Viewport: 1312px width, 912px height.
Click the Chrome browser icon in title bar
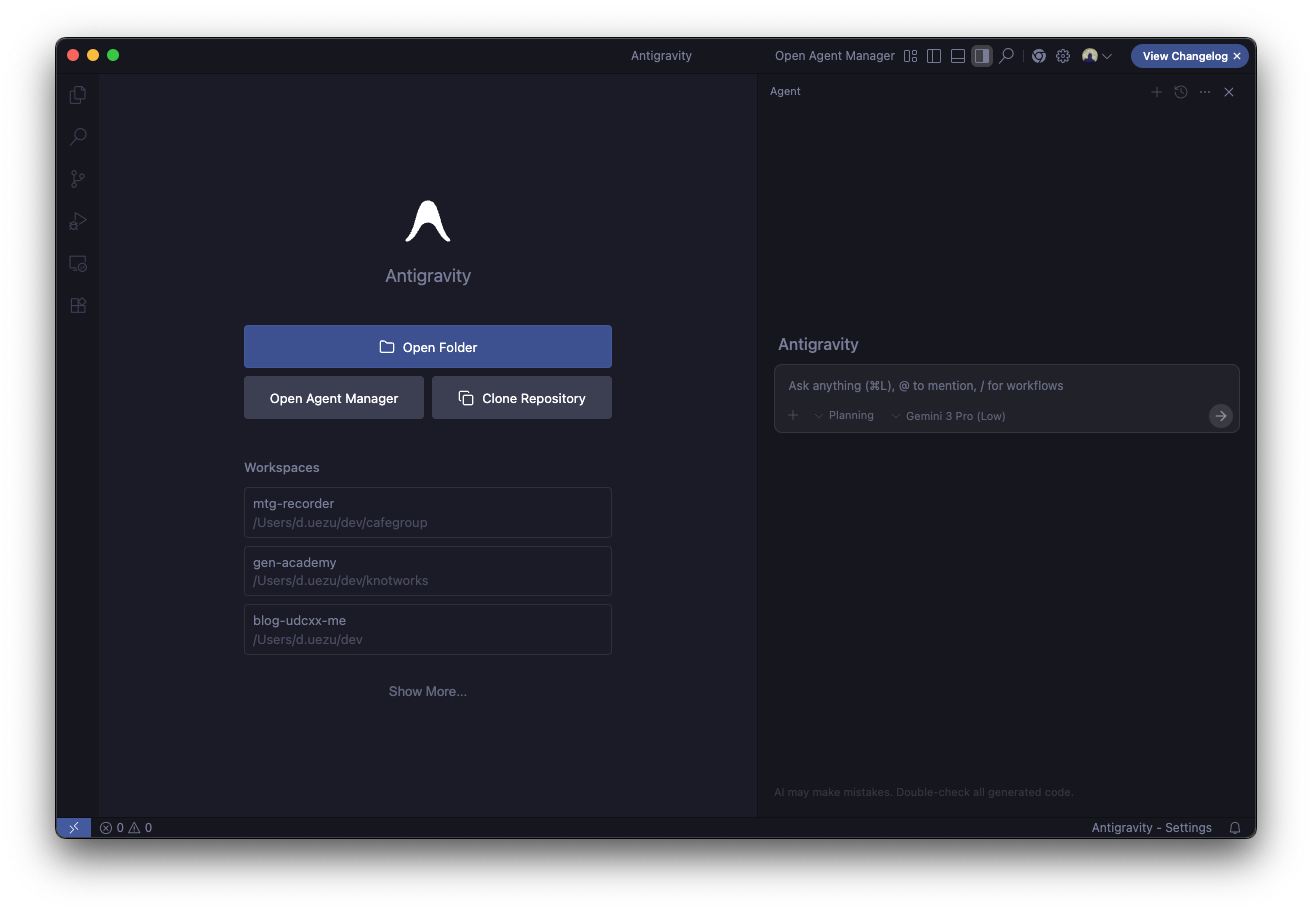click(x=1039, y=56)
